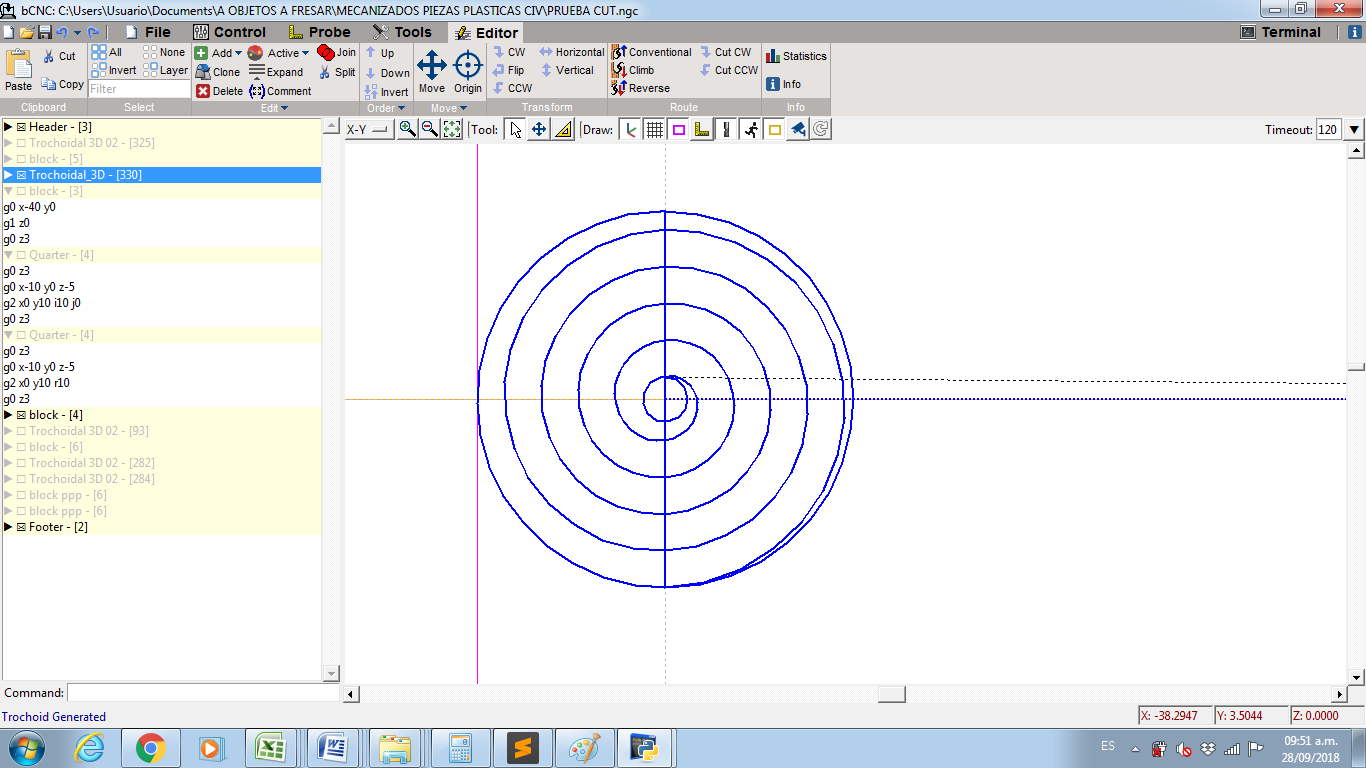Image resolution: width=1366 pixels, height=768 pixels.
Task: Click the Cut scissors button
Action: pyautogui.click(x=59, y=56)
